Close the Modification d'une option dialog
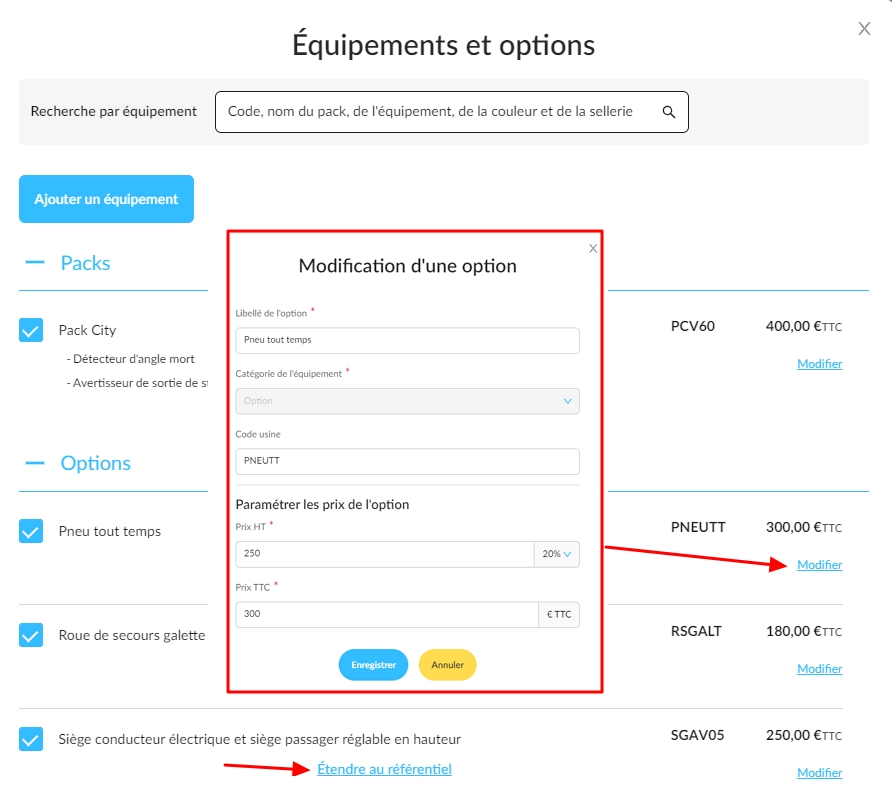 593,249
